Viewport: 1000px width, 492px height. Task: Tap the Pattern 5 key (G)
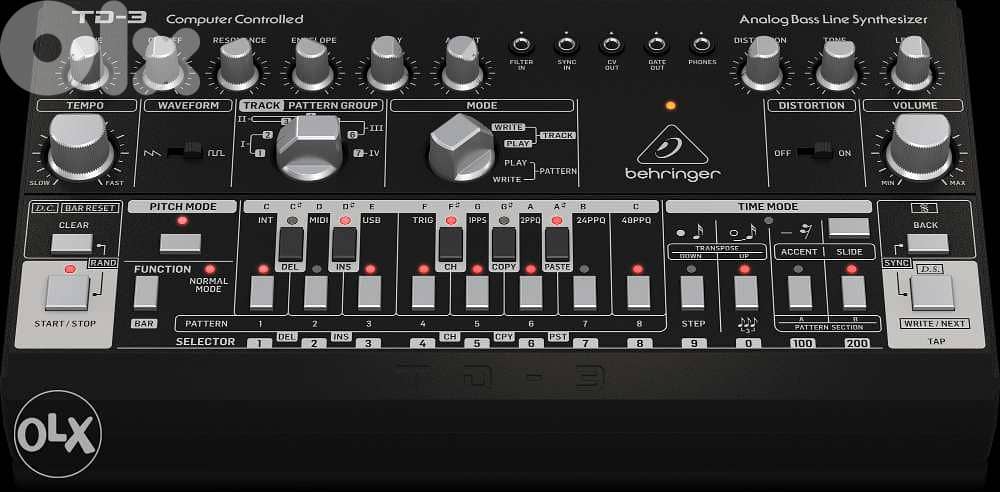[477, 293]
